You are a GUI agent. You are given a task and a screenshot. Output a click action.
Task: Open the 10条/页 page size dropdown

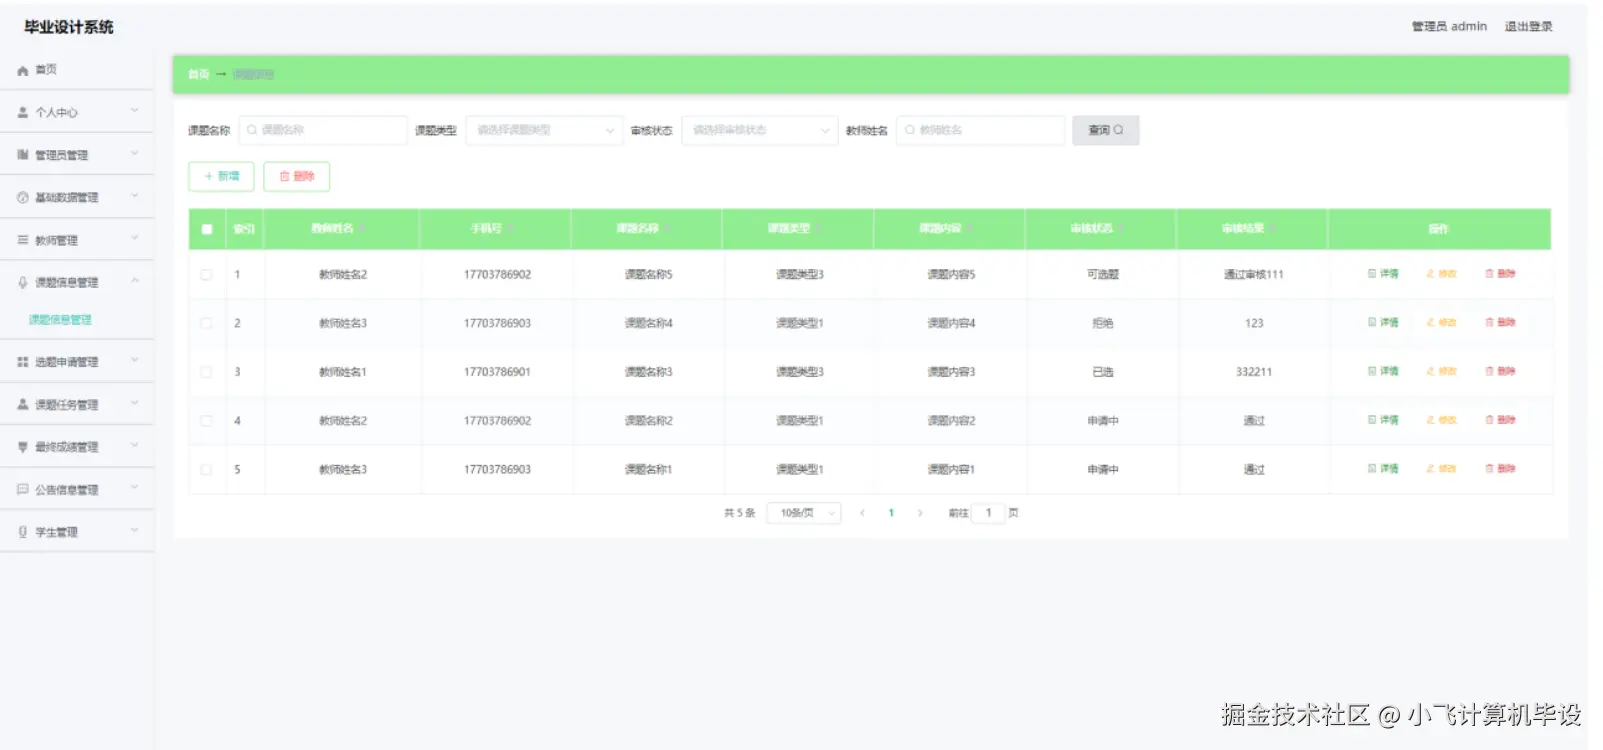804,513
